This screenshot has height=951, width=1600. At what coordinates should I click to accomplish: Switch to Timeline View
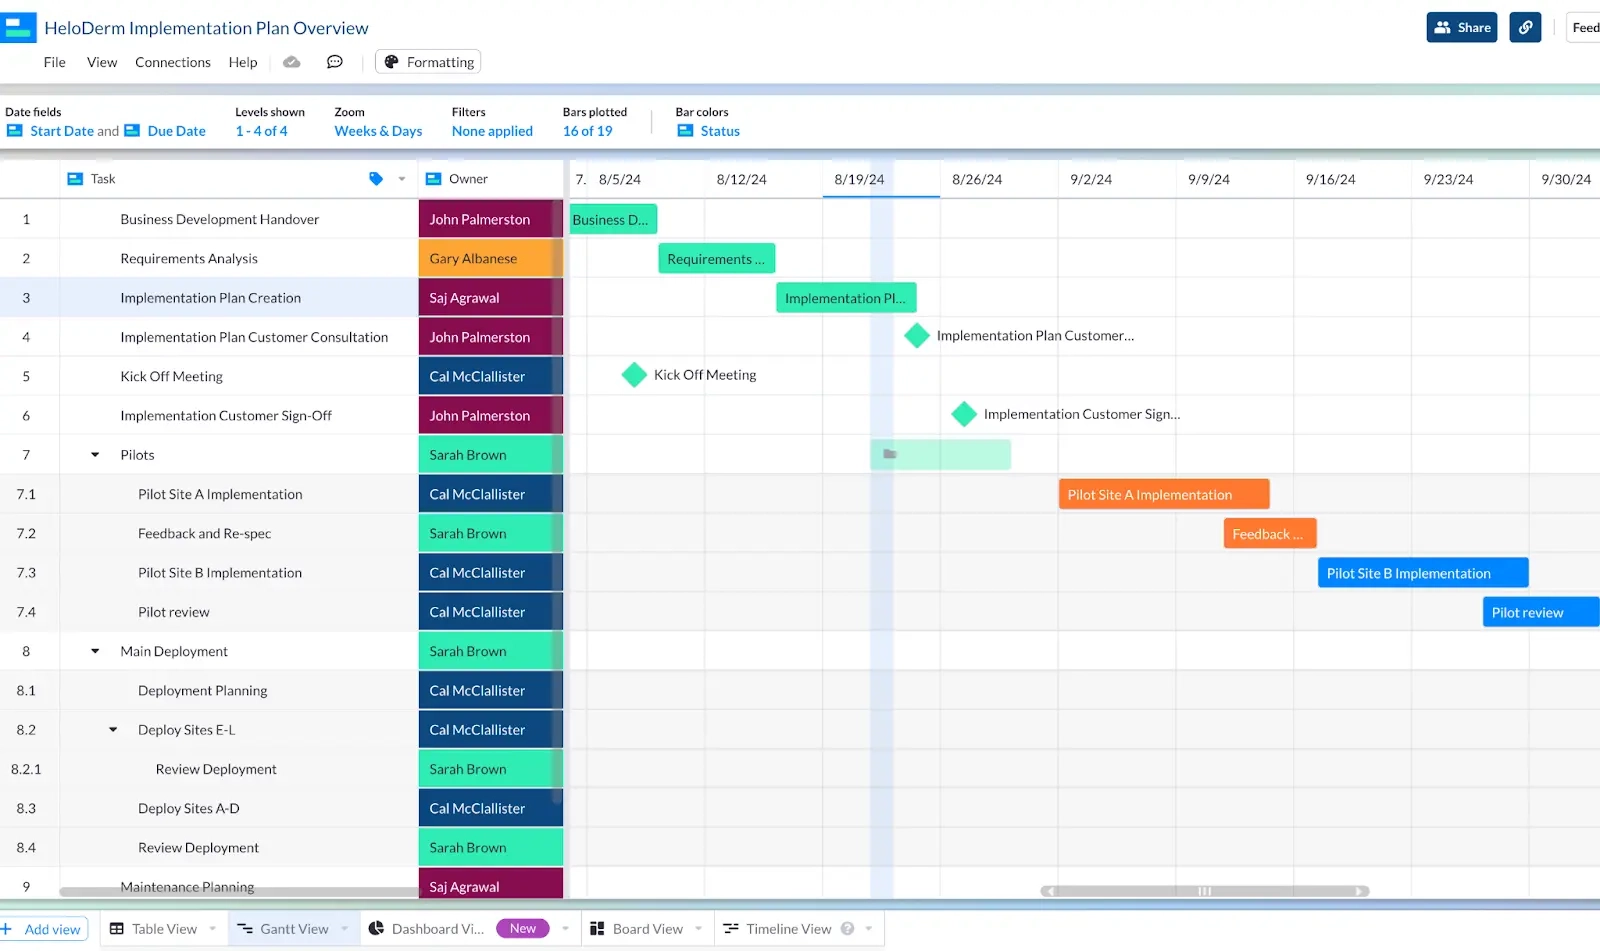788,928
